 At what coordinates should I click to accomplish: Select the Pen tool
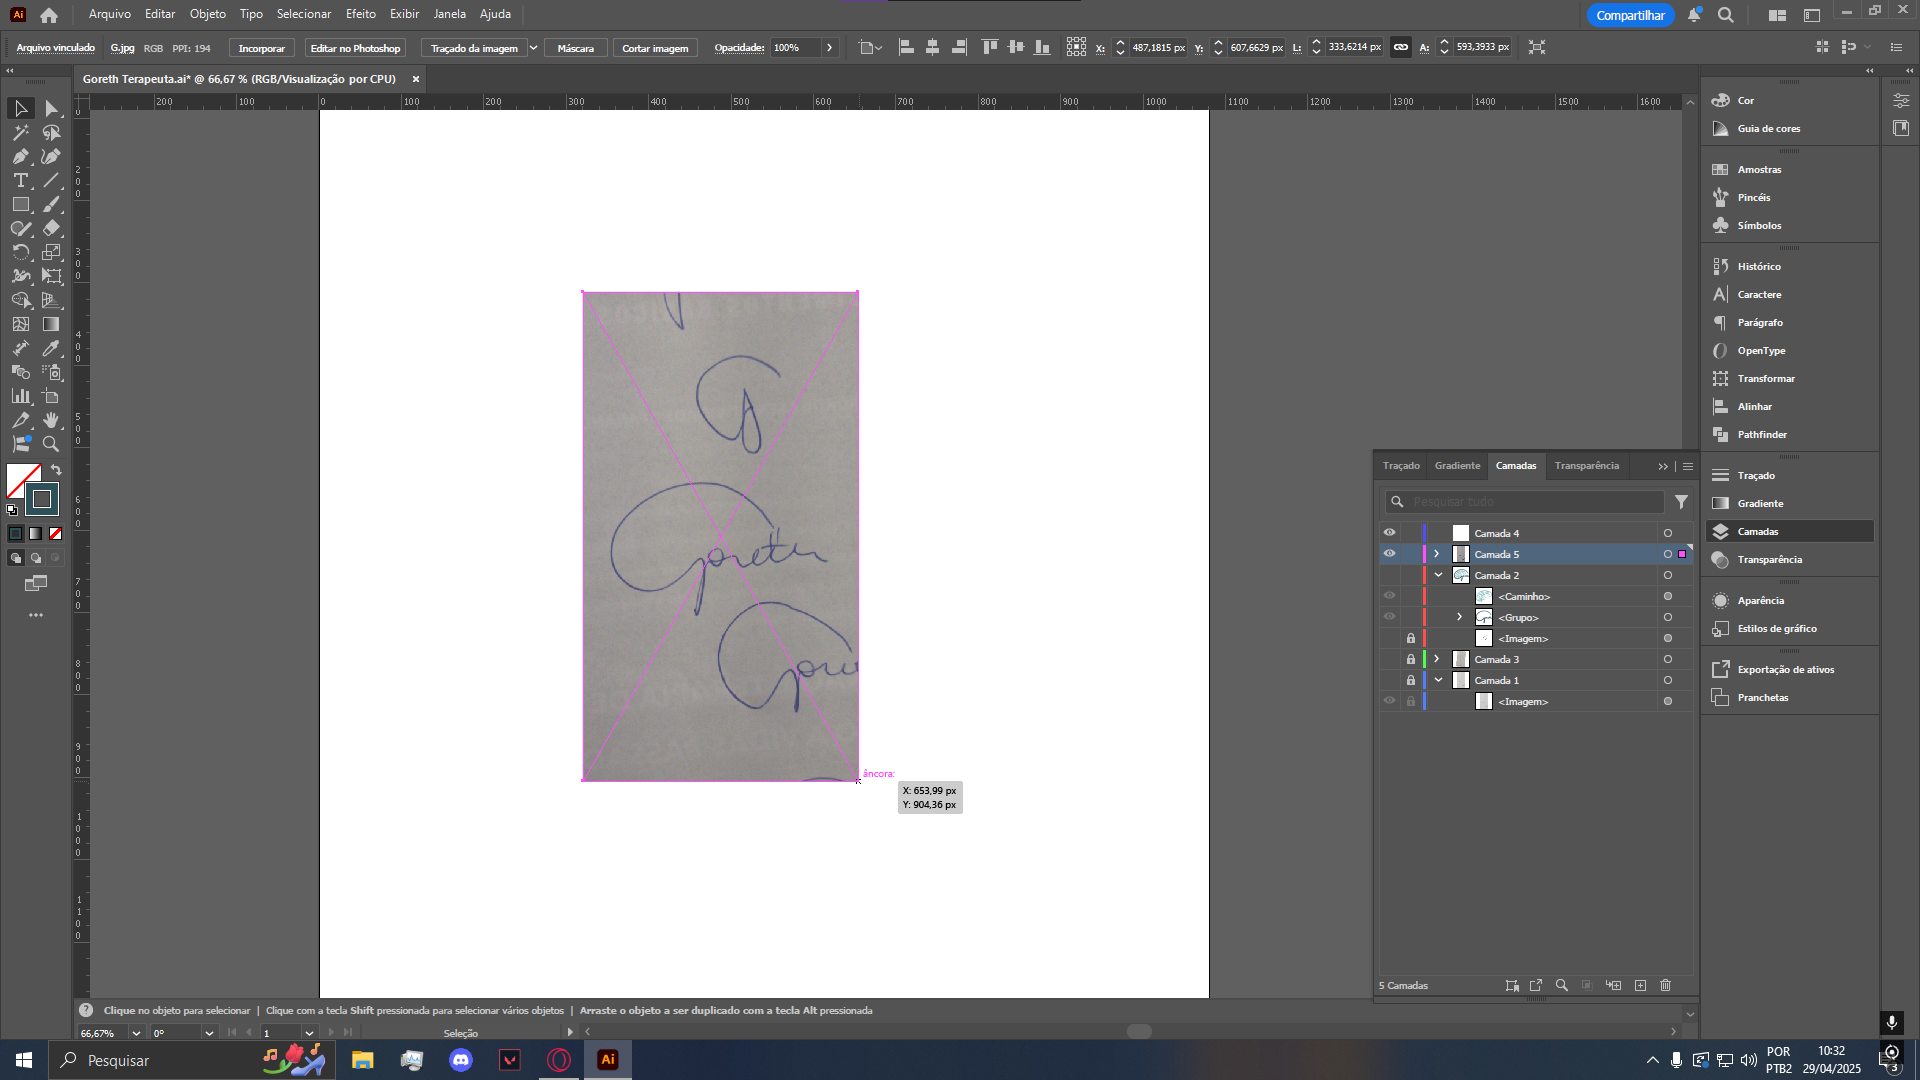click(x=20, y=156)
